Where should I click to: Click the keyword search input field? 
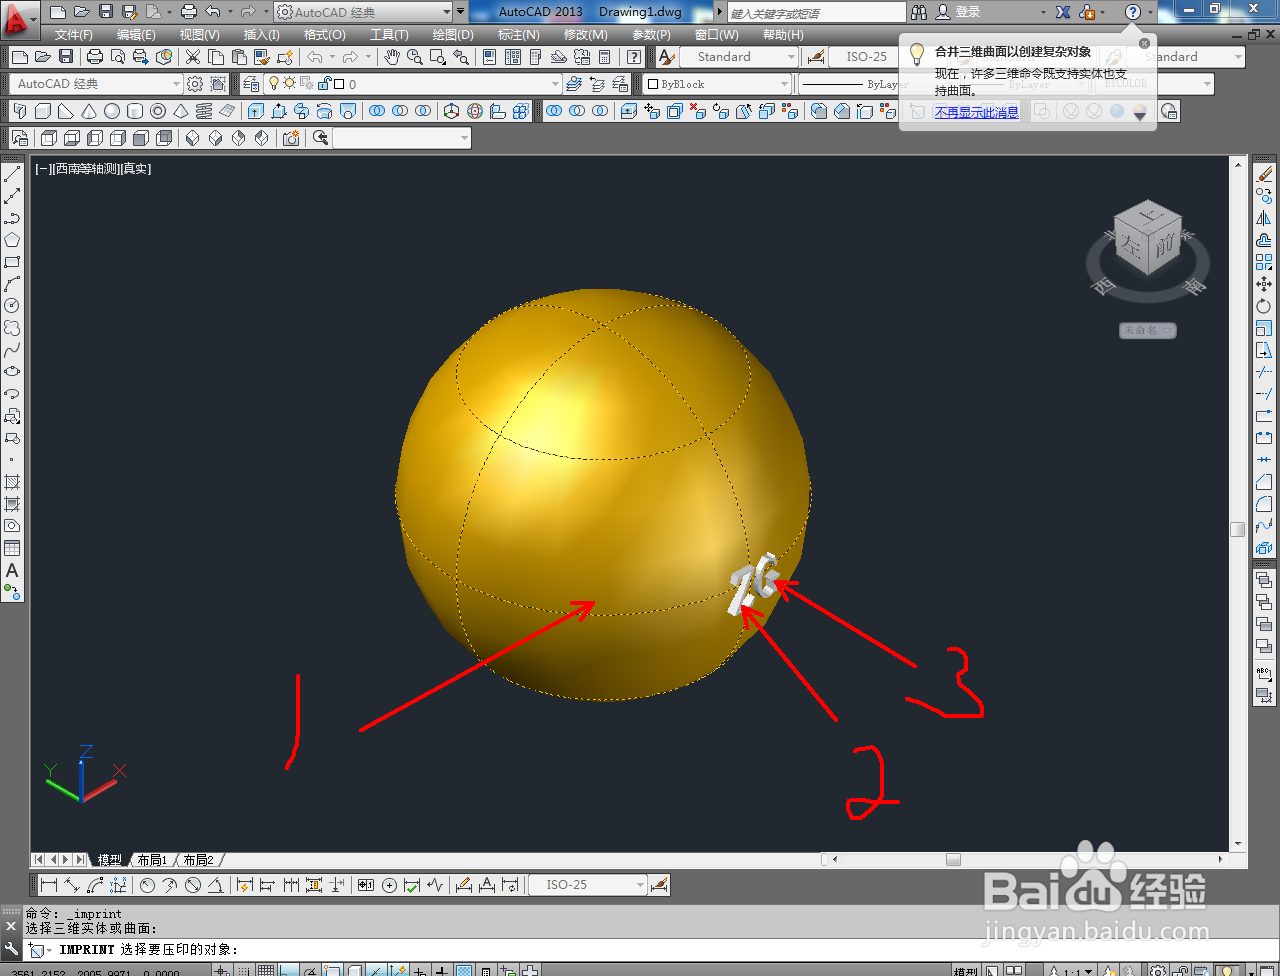point(817,12)
